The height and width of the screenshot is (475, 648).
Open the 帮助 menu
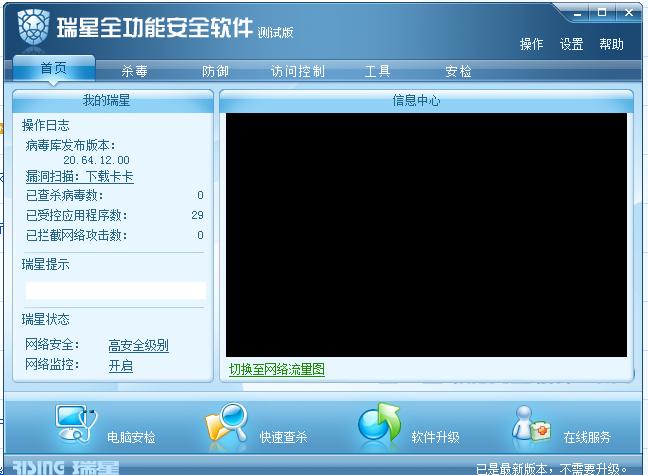coord(612,44)
